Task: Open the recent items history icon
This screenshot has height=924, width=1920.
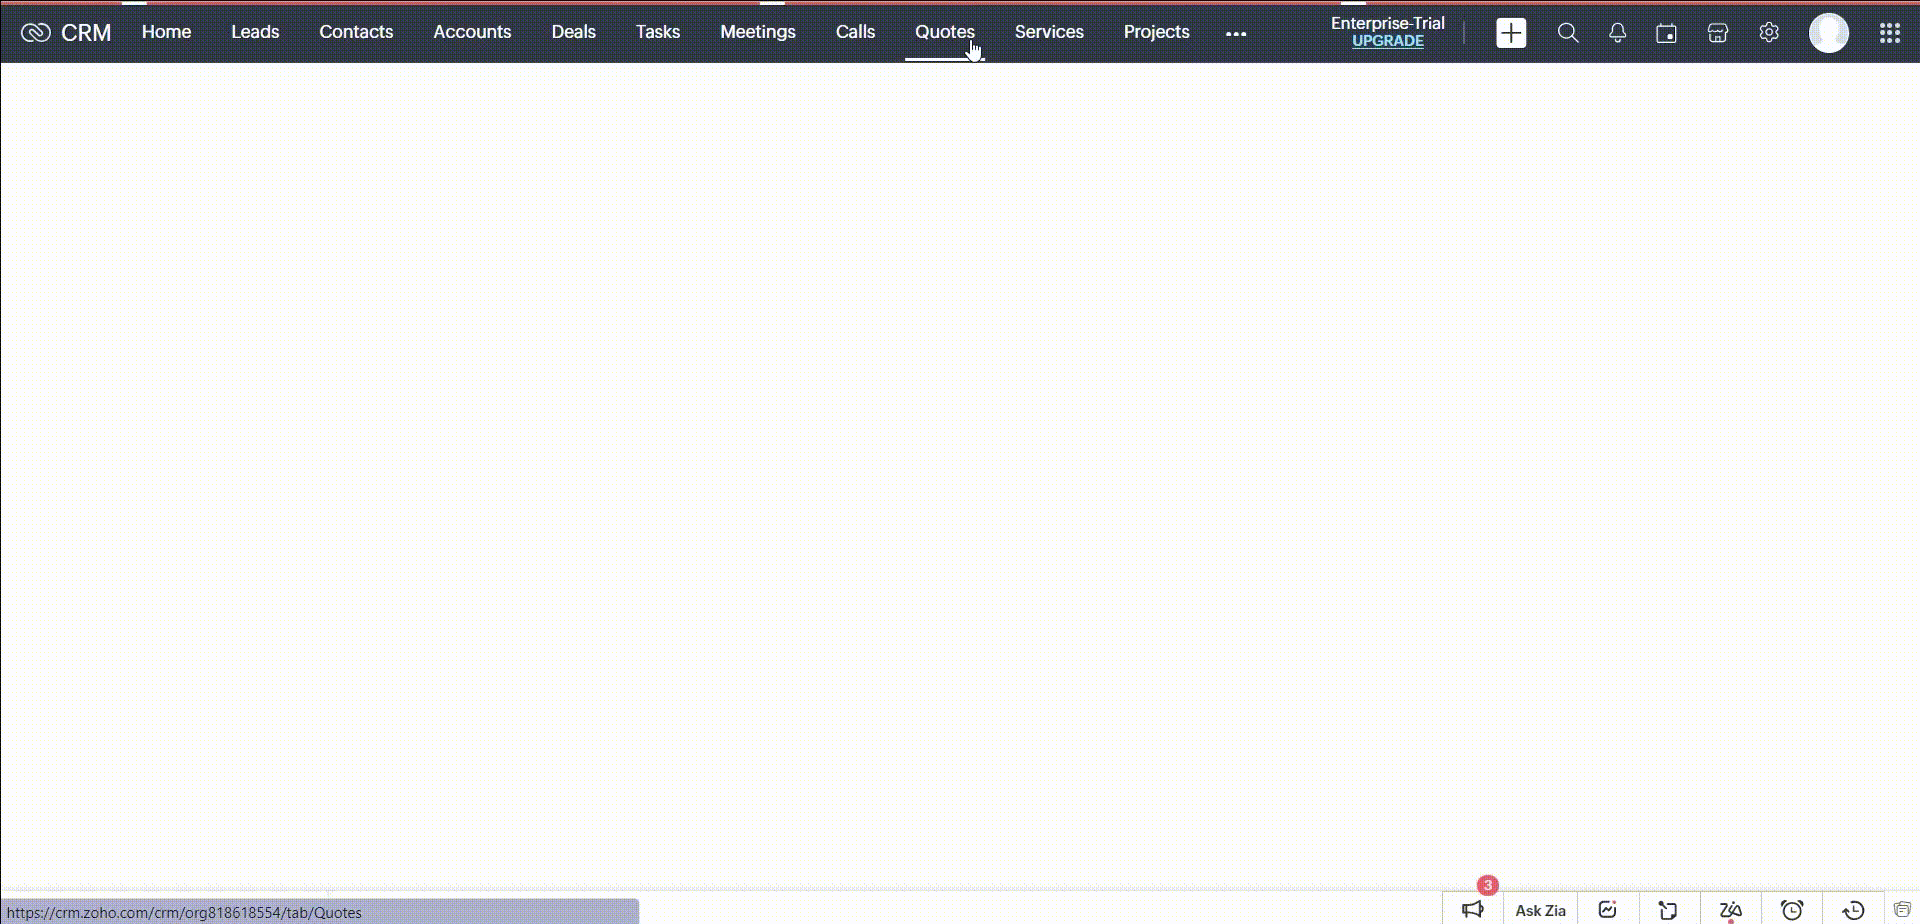Action: click(1853, 909)
